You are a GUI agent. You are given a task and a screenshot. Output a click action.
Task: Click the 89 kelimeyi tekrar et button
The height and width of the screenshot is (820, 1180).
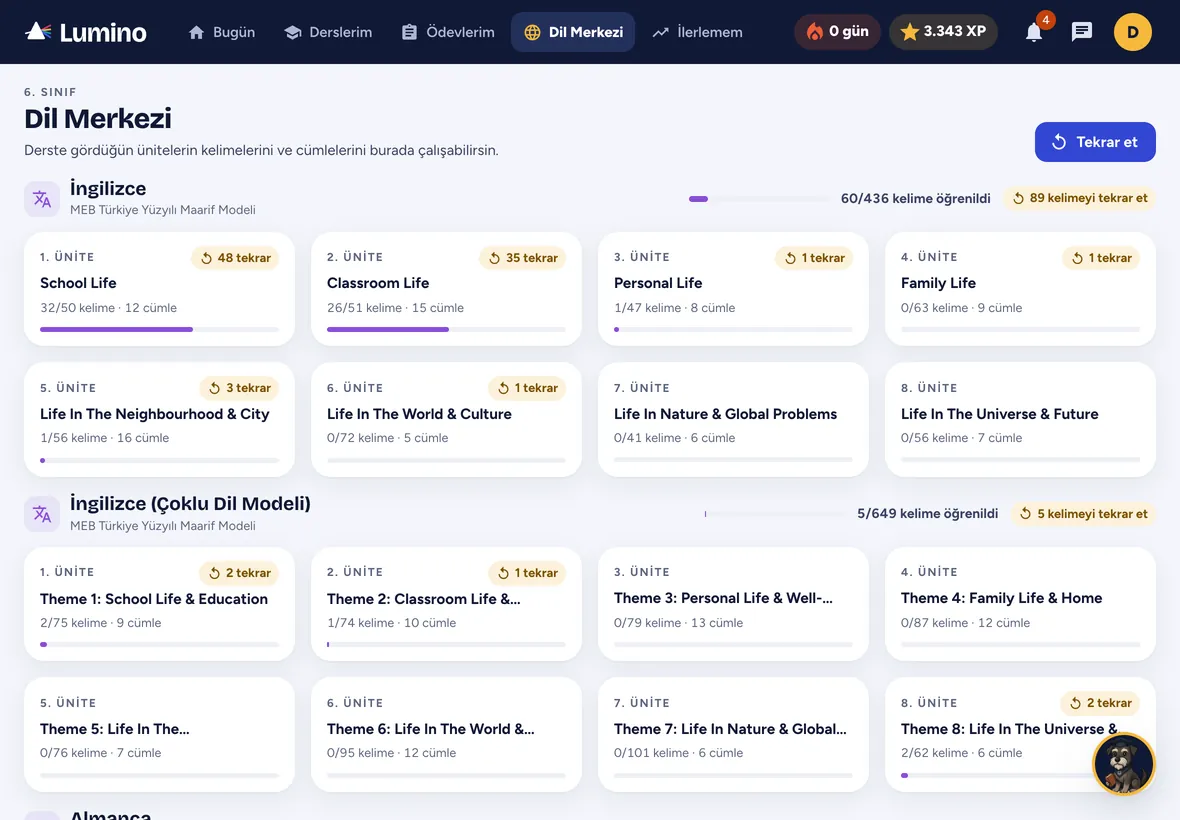[1079, 199]
